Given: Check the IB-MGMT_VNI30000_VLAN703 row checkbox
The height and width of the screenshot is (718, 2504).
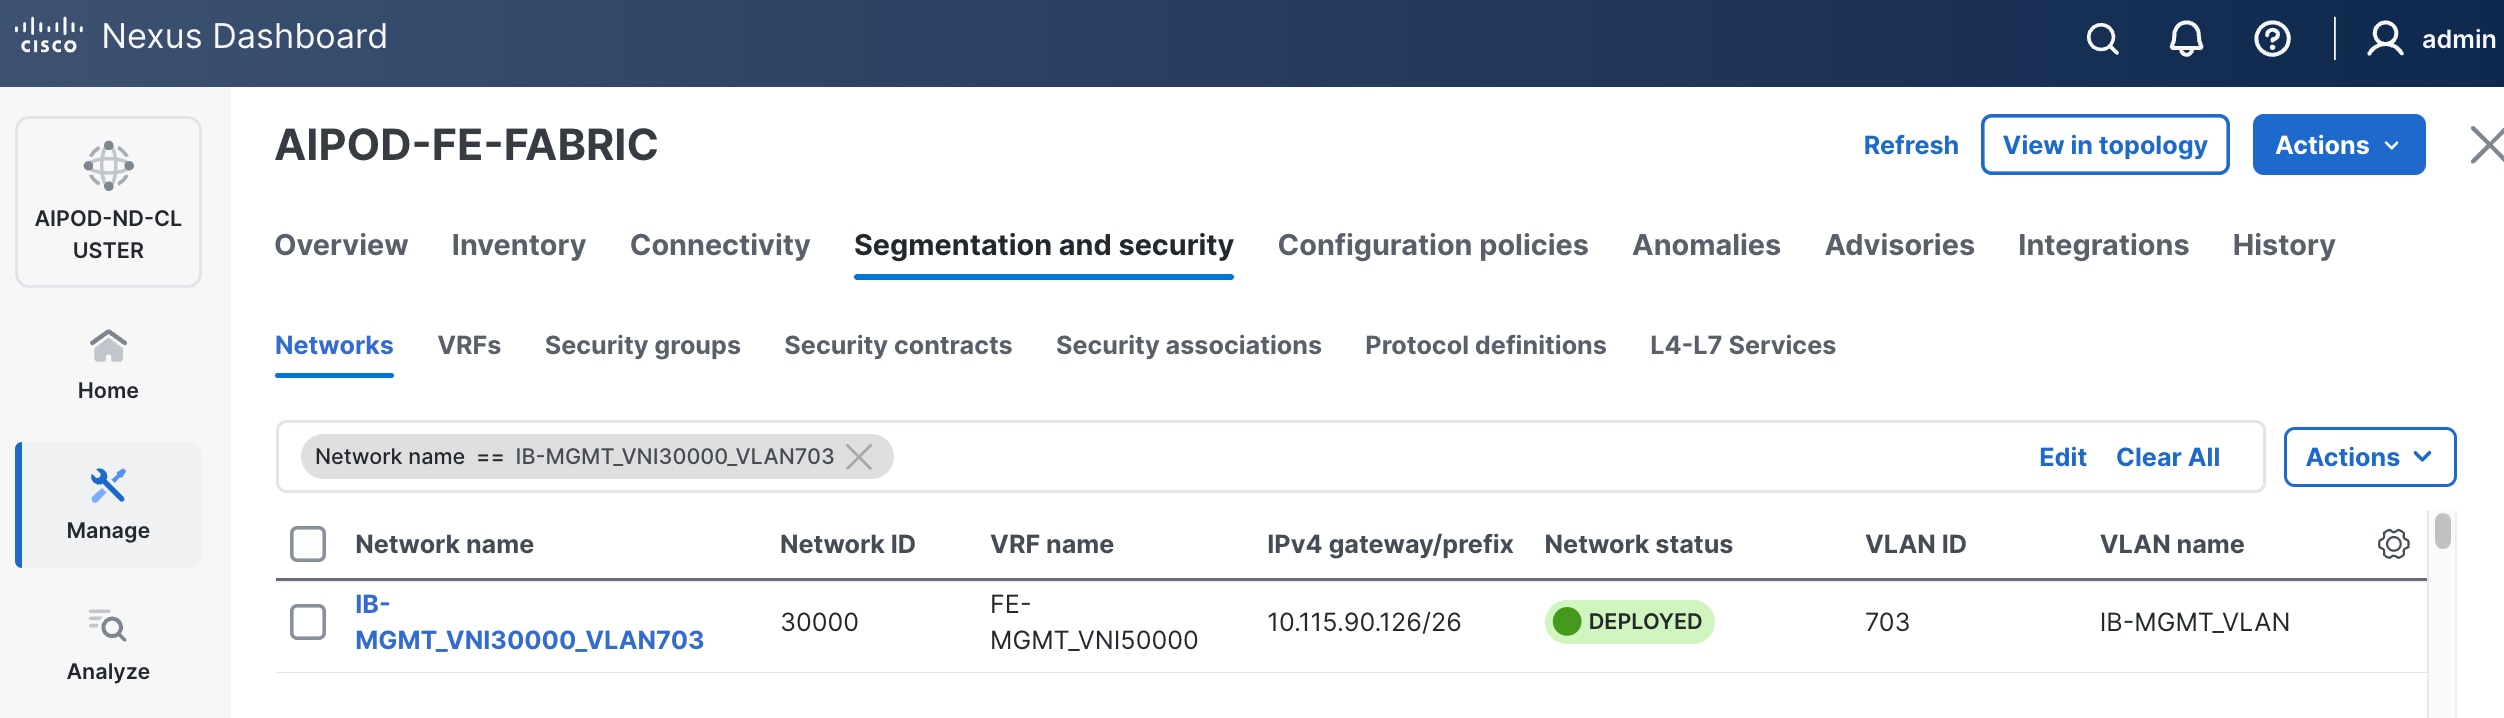Looking at the screenshot, I should click(x=308, y=621).
